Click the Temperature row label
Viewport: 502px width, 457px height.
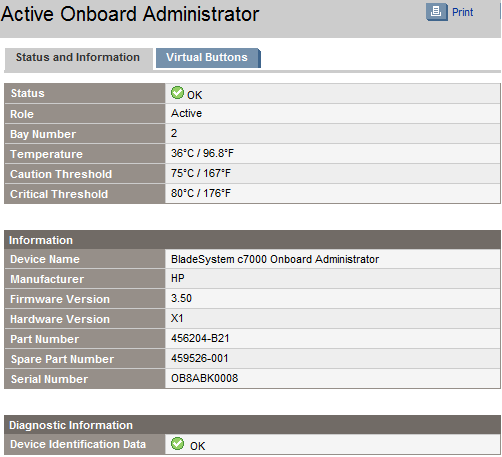coord(46,154)
